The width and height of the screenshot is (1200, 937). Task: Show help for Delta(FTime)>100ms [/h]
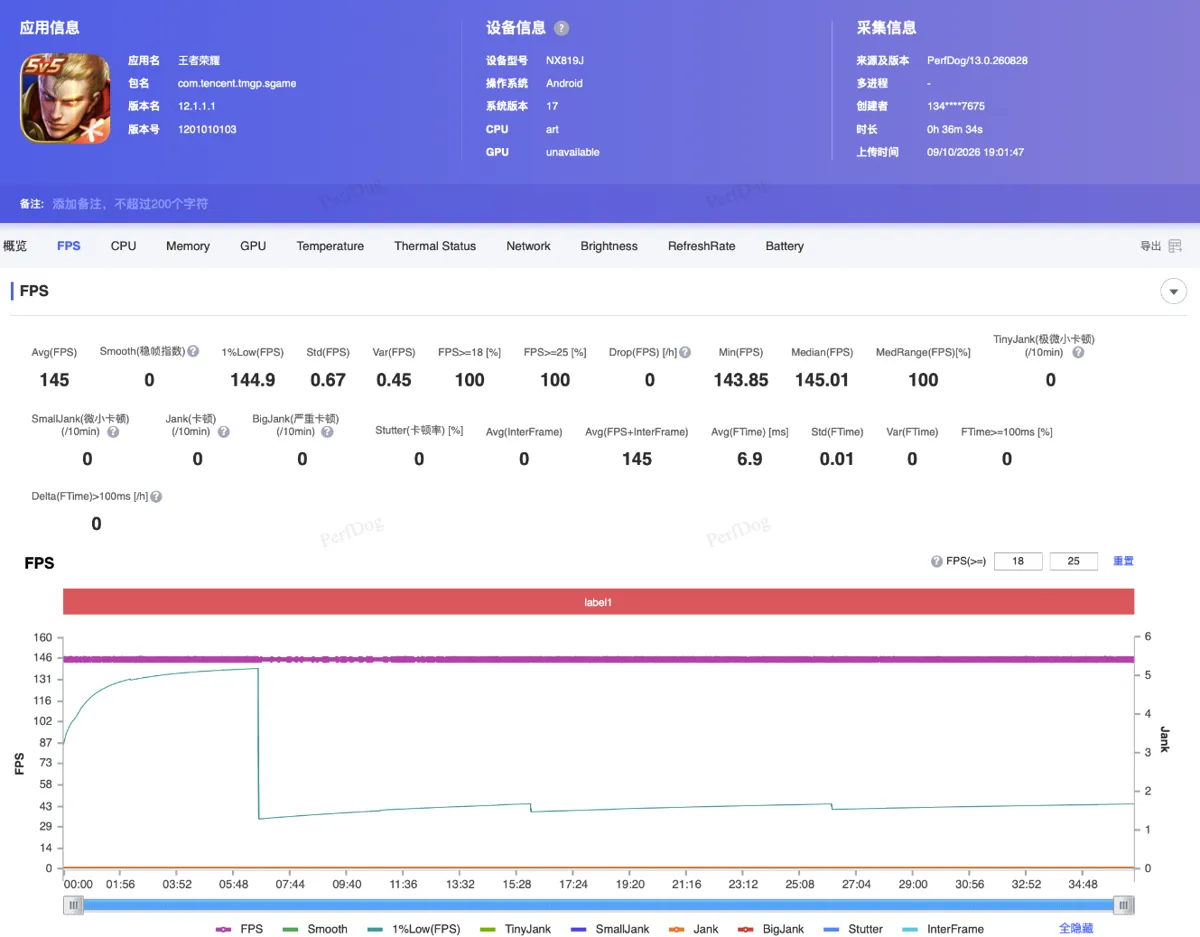click(156, 496)
